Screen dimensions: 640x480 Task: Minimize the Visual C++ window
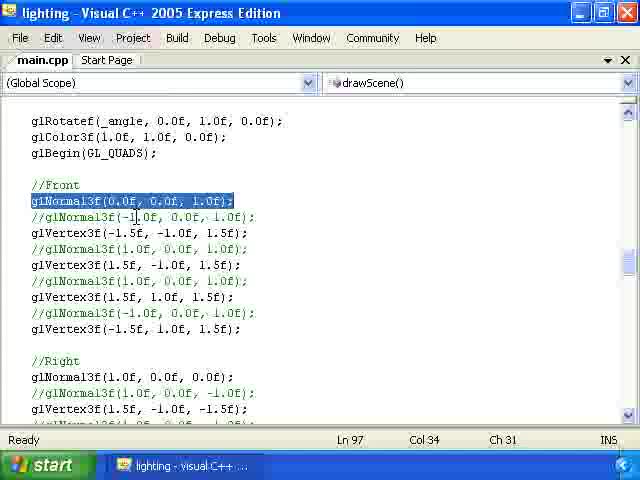point(580,13)
